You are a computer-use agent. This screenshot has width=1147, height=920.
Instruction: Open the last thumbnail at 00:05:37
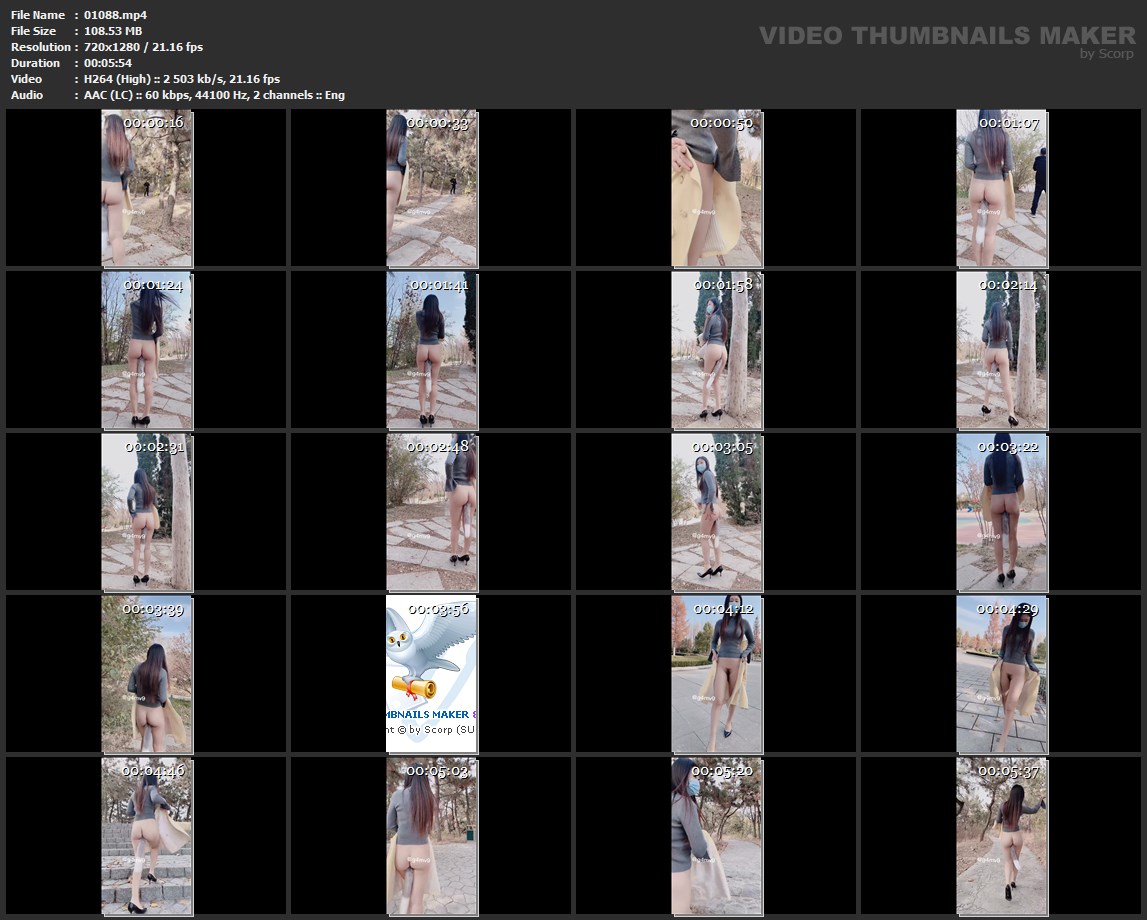point(1001,836)
